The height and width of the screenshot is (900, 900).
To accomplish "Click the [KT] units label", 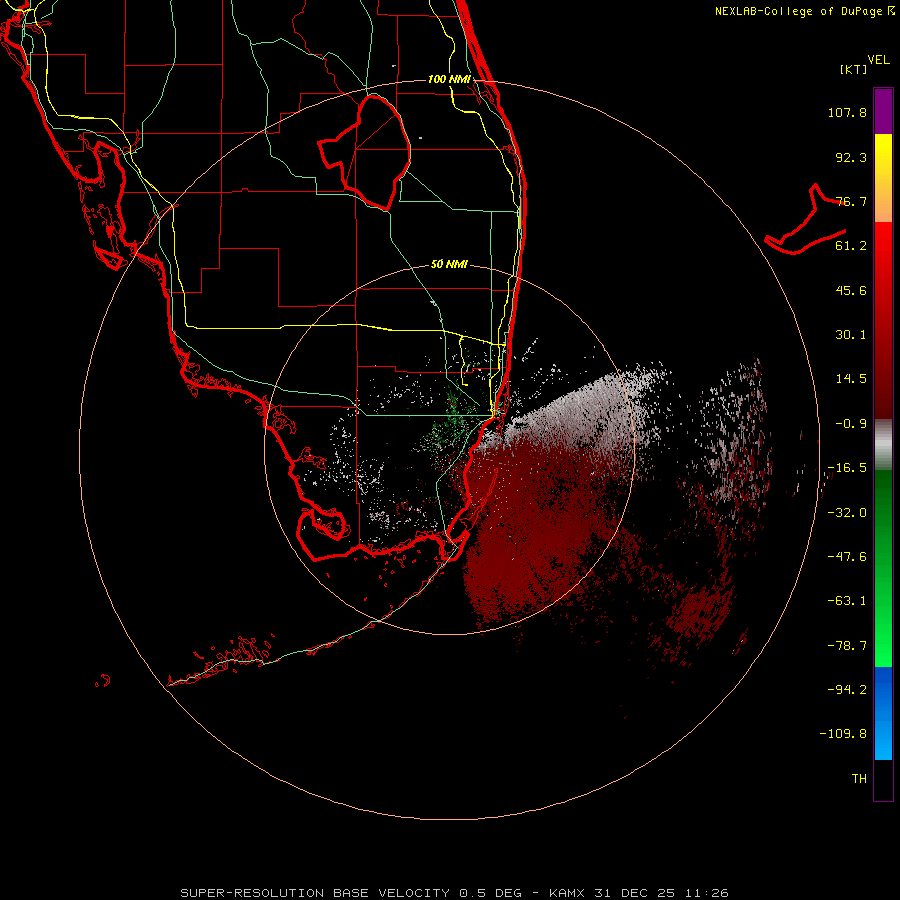I will pos(853,69).
